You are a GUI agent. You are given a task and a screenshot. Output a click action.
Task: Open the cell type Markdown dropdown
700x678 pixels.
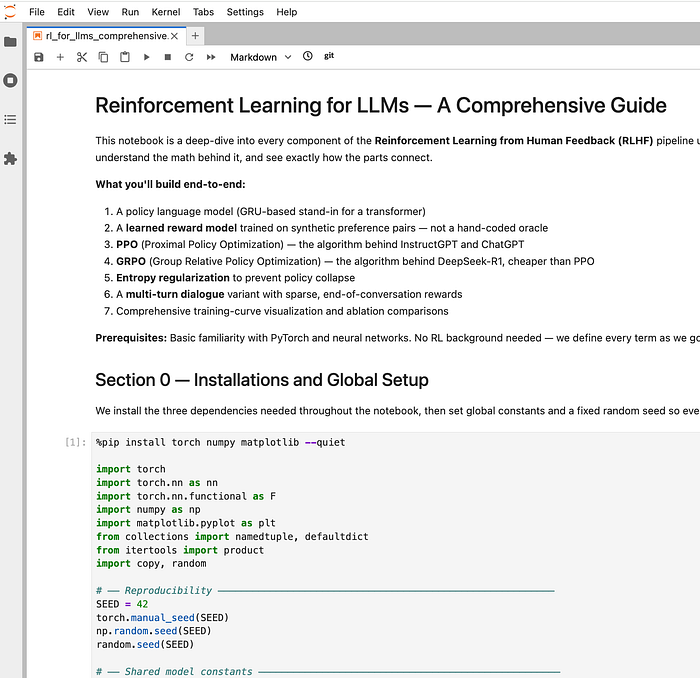(x=260, y=57)
